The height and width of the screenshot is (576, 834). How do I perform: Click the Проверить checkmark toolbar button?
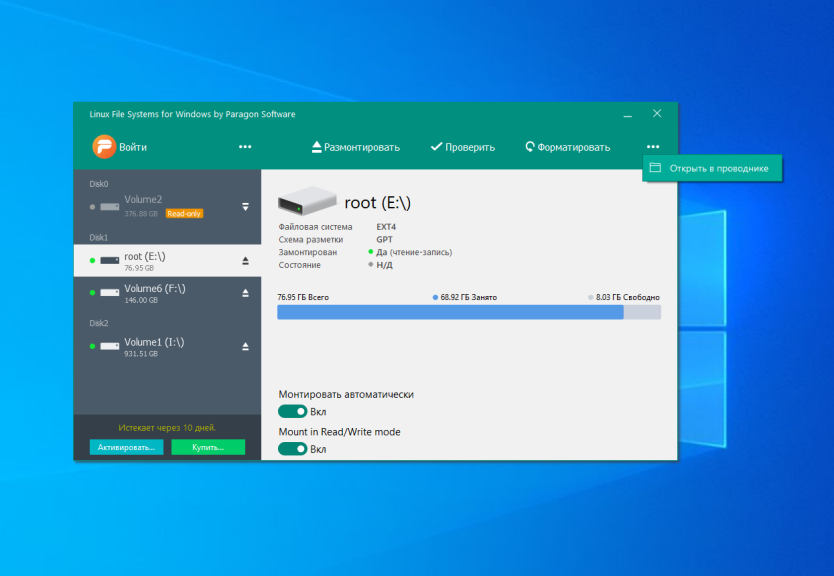coord(462,147)
